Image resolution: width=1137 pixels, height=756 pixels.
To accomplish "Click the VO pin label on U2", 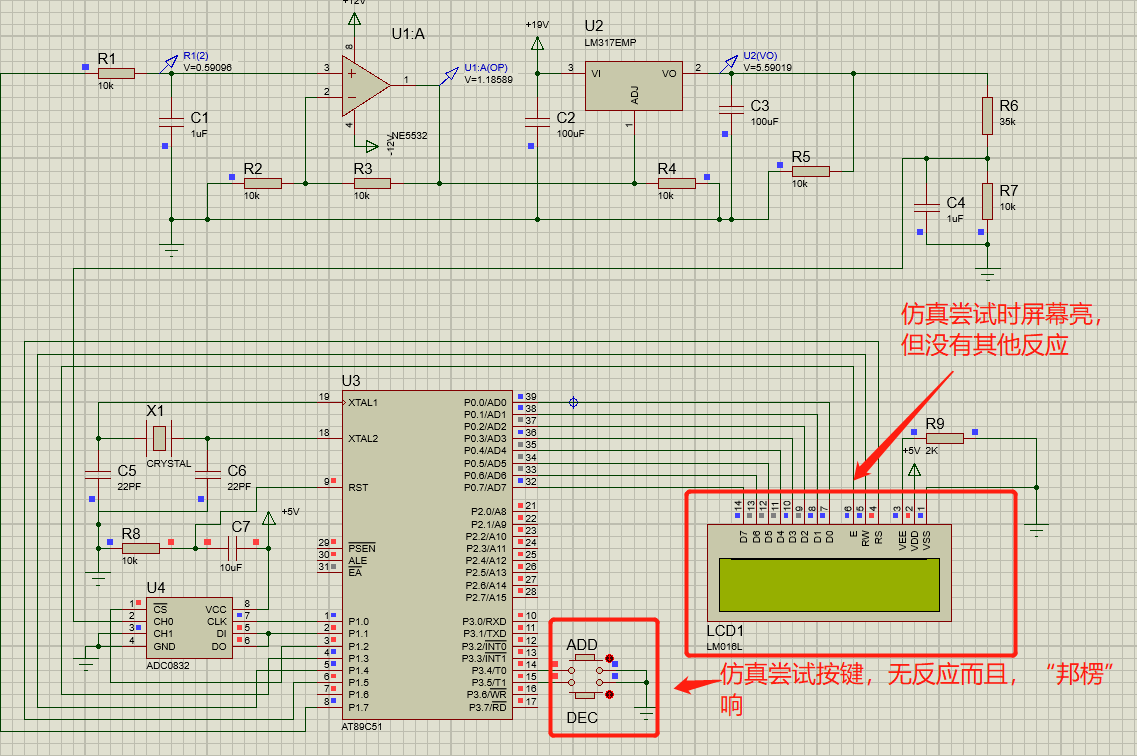I will (669, 73).
